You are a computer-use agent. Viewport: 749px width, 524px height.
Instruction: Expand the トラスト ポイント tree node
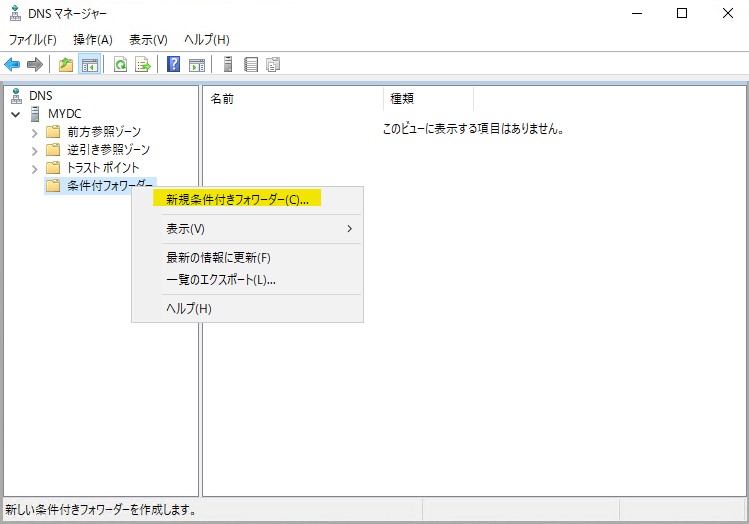(35, 168)
